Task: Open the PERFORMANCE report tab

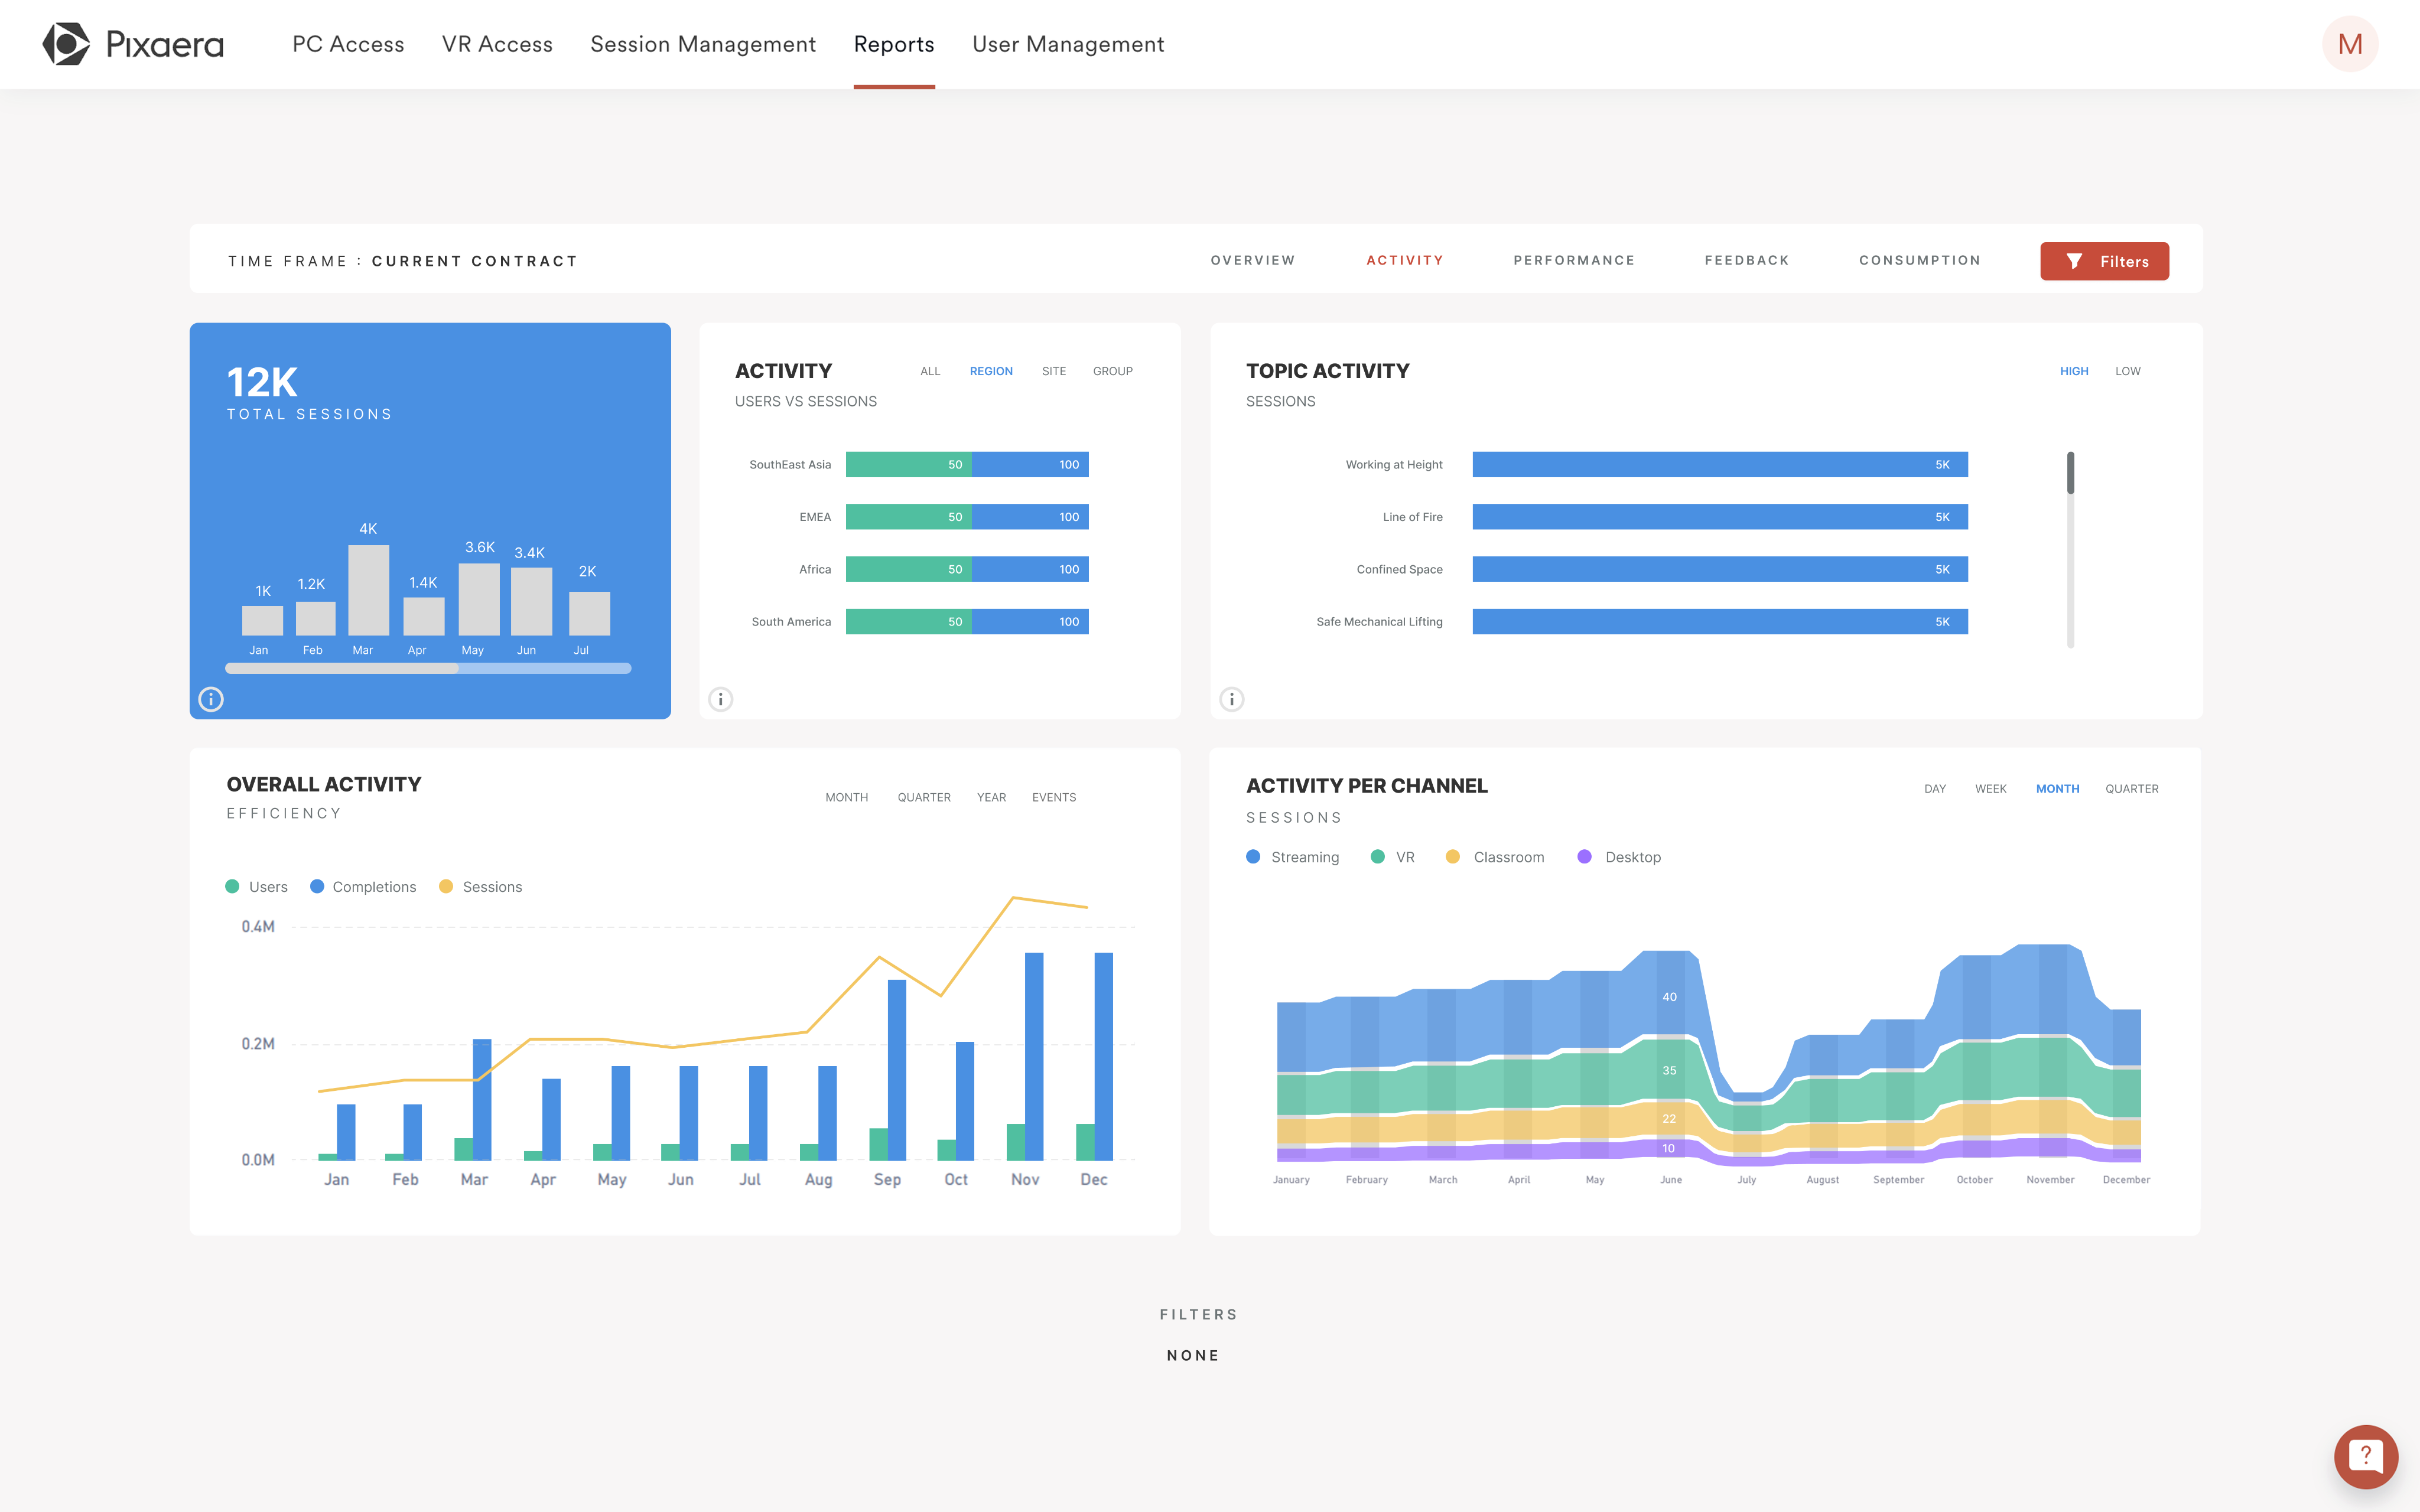Action: (x=1574, y=260)
